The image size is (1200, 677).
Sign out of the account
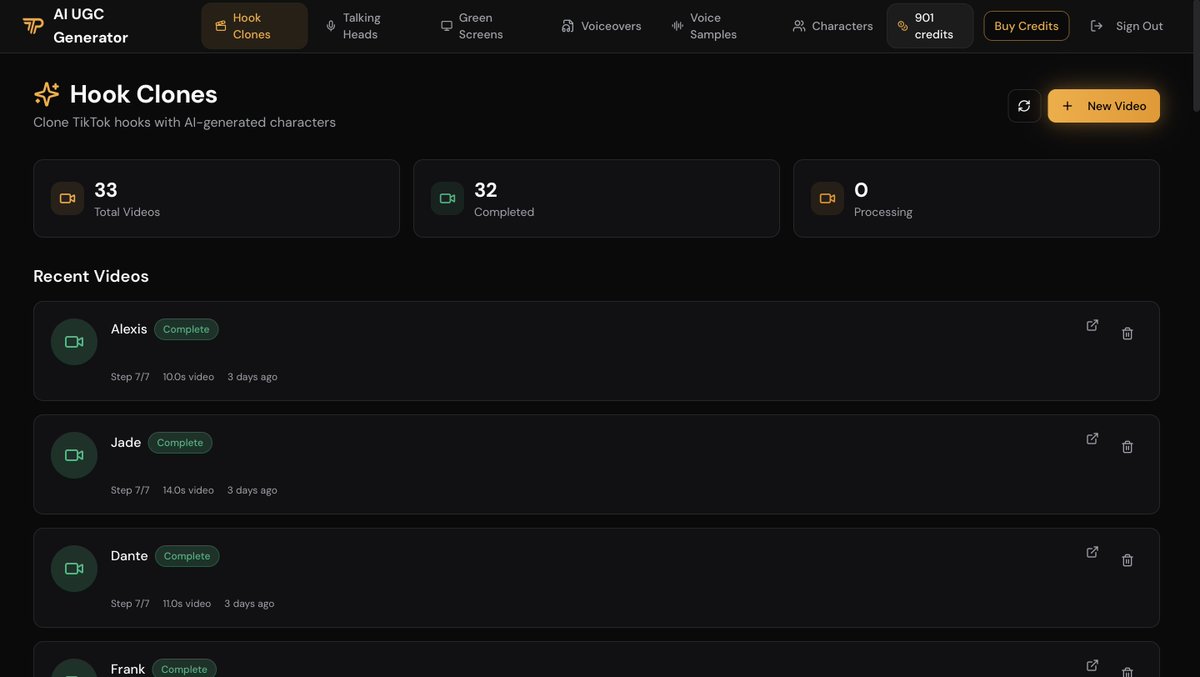click(x=1127, y=26)
